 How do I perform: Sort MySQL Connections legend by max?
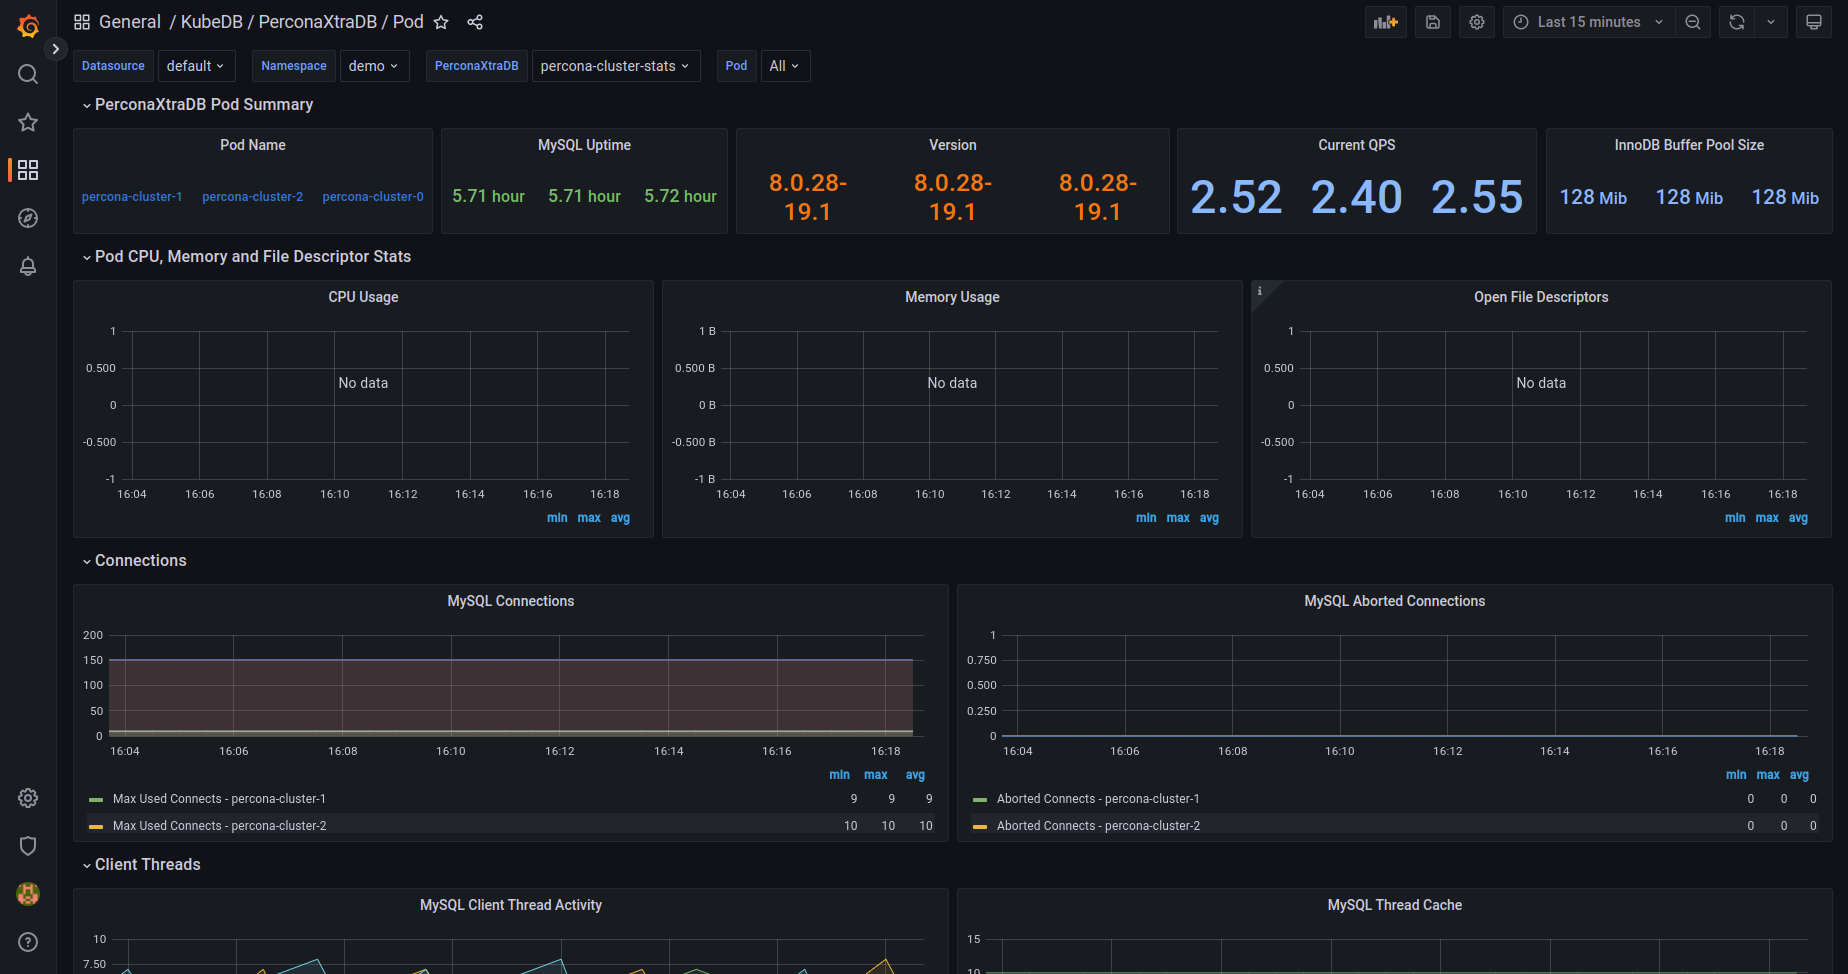(876, 774)
